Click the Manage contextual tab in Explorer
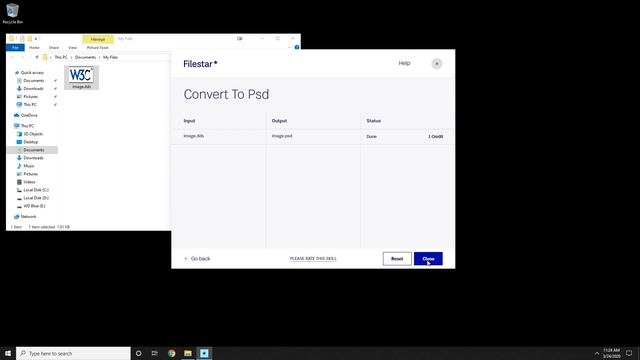Viewport: 640px width, 360px height. (98, 39)
